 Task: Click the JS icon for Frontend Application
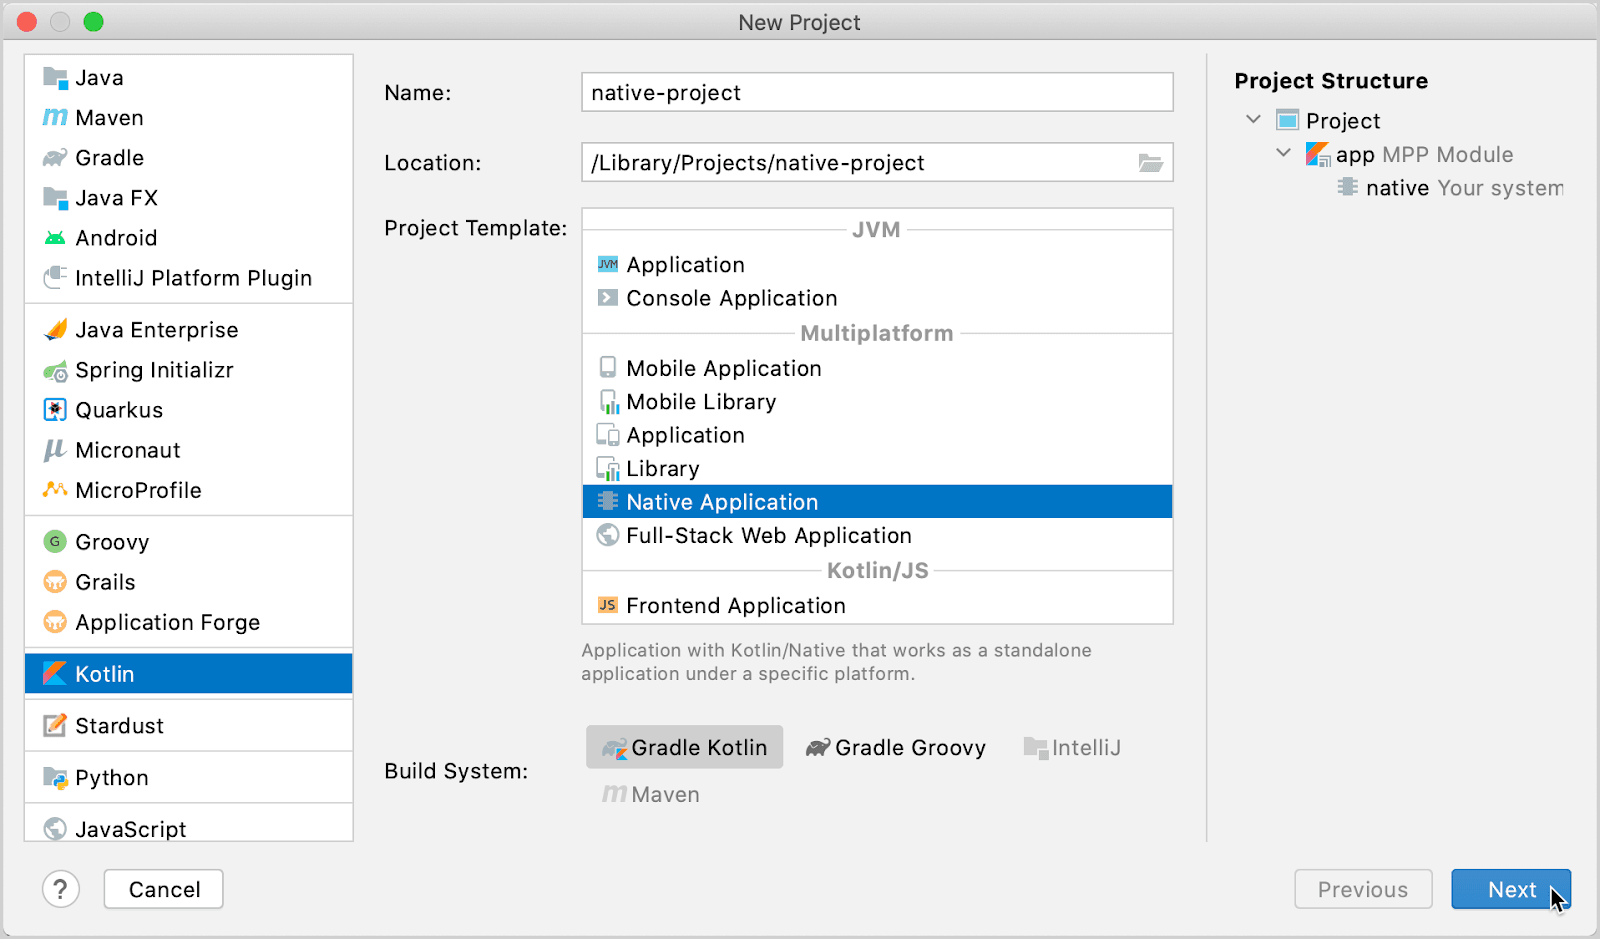click(x=607, y=605)
